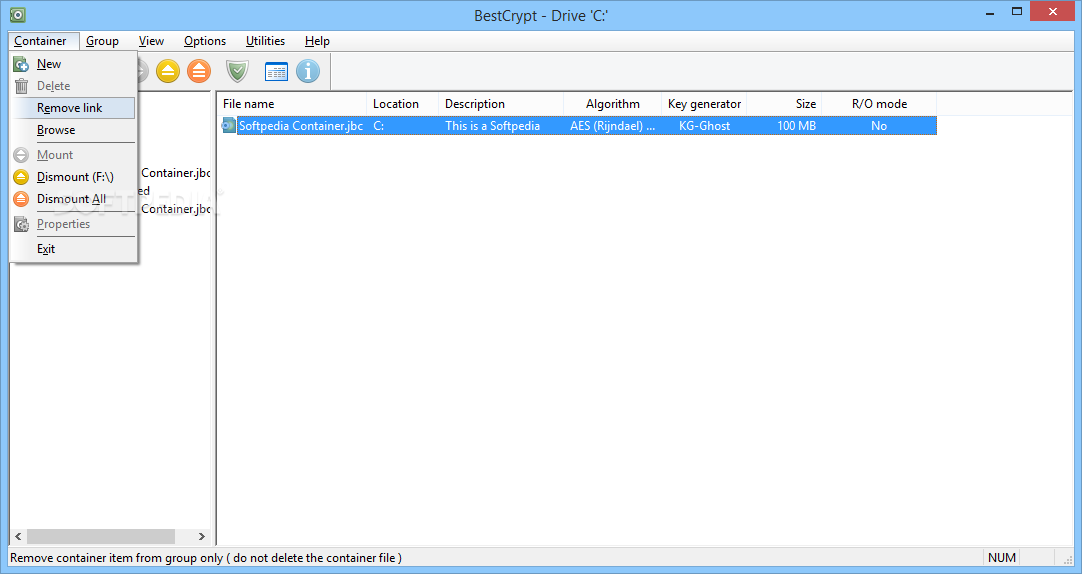The width and height of the screenshot is (1082, 574).
Task: Click the 'This is a Softpedia' description cell
Action: point(493,126)
